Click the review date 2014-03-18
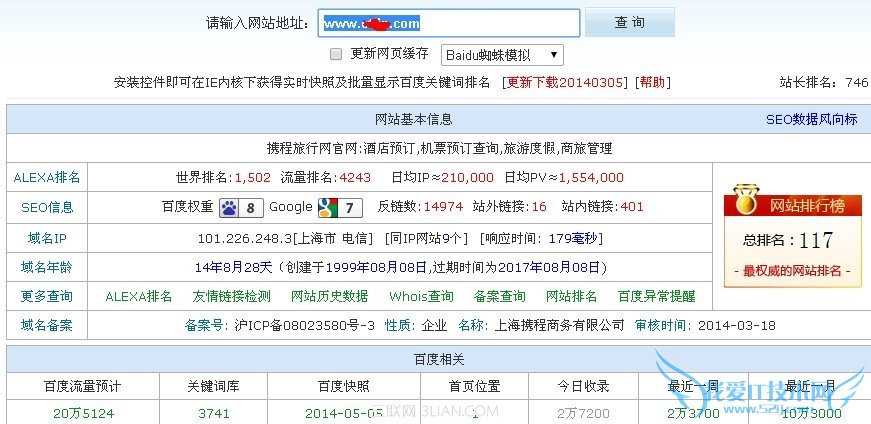Screen dimensions: 871x424 [x=737, y=326]
